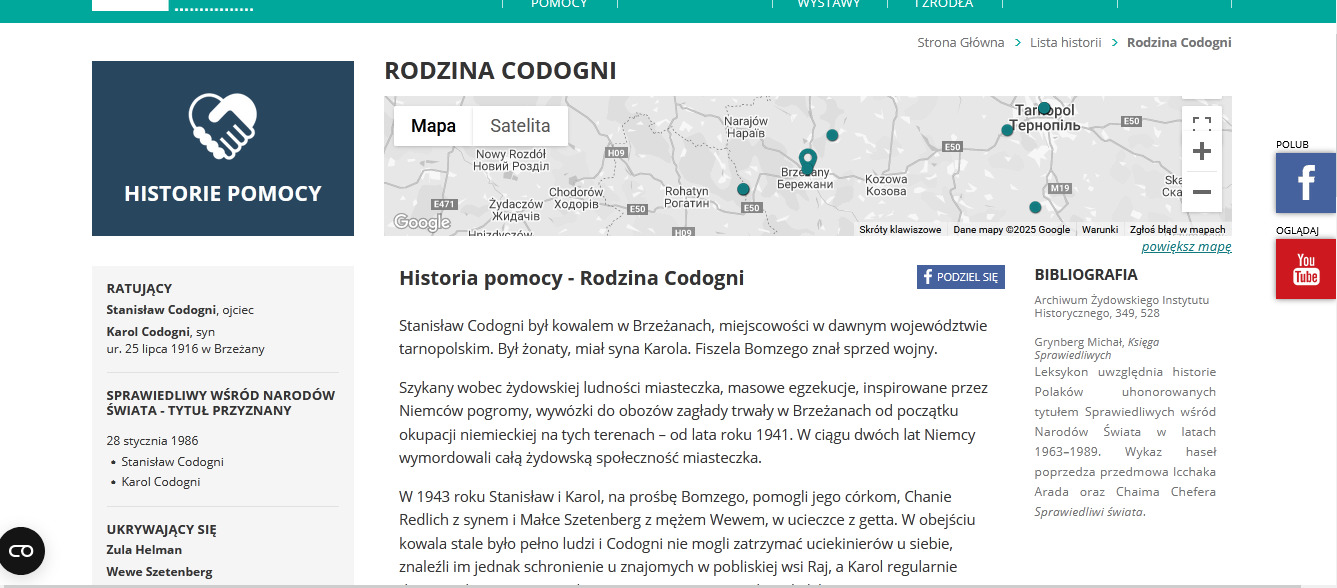Click the Podziel się Facebook share button

[960, 277]
